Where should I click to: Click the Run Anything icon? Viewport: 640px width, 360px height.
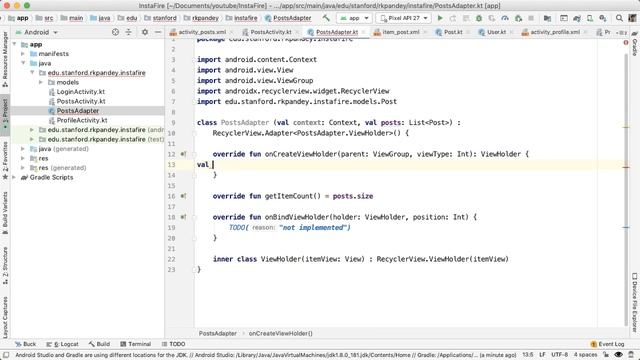click(564, 18)
